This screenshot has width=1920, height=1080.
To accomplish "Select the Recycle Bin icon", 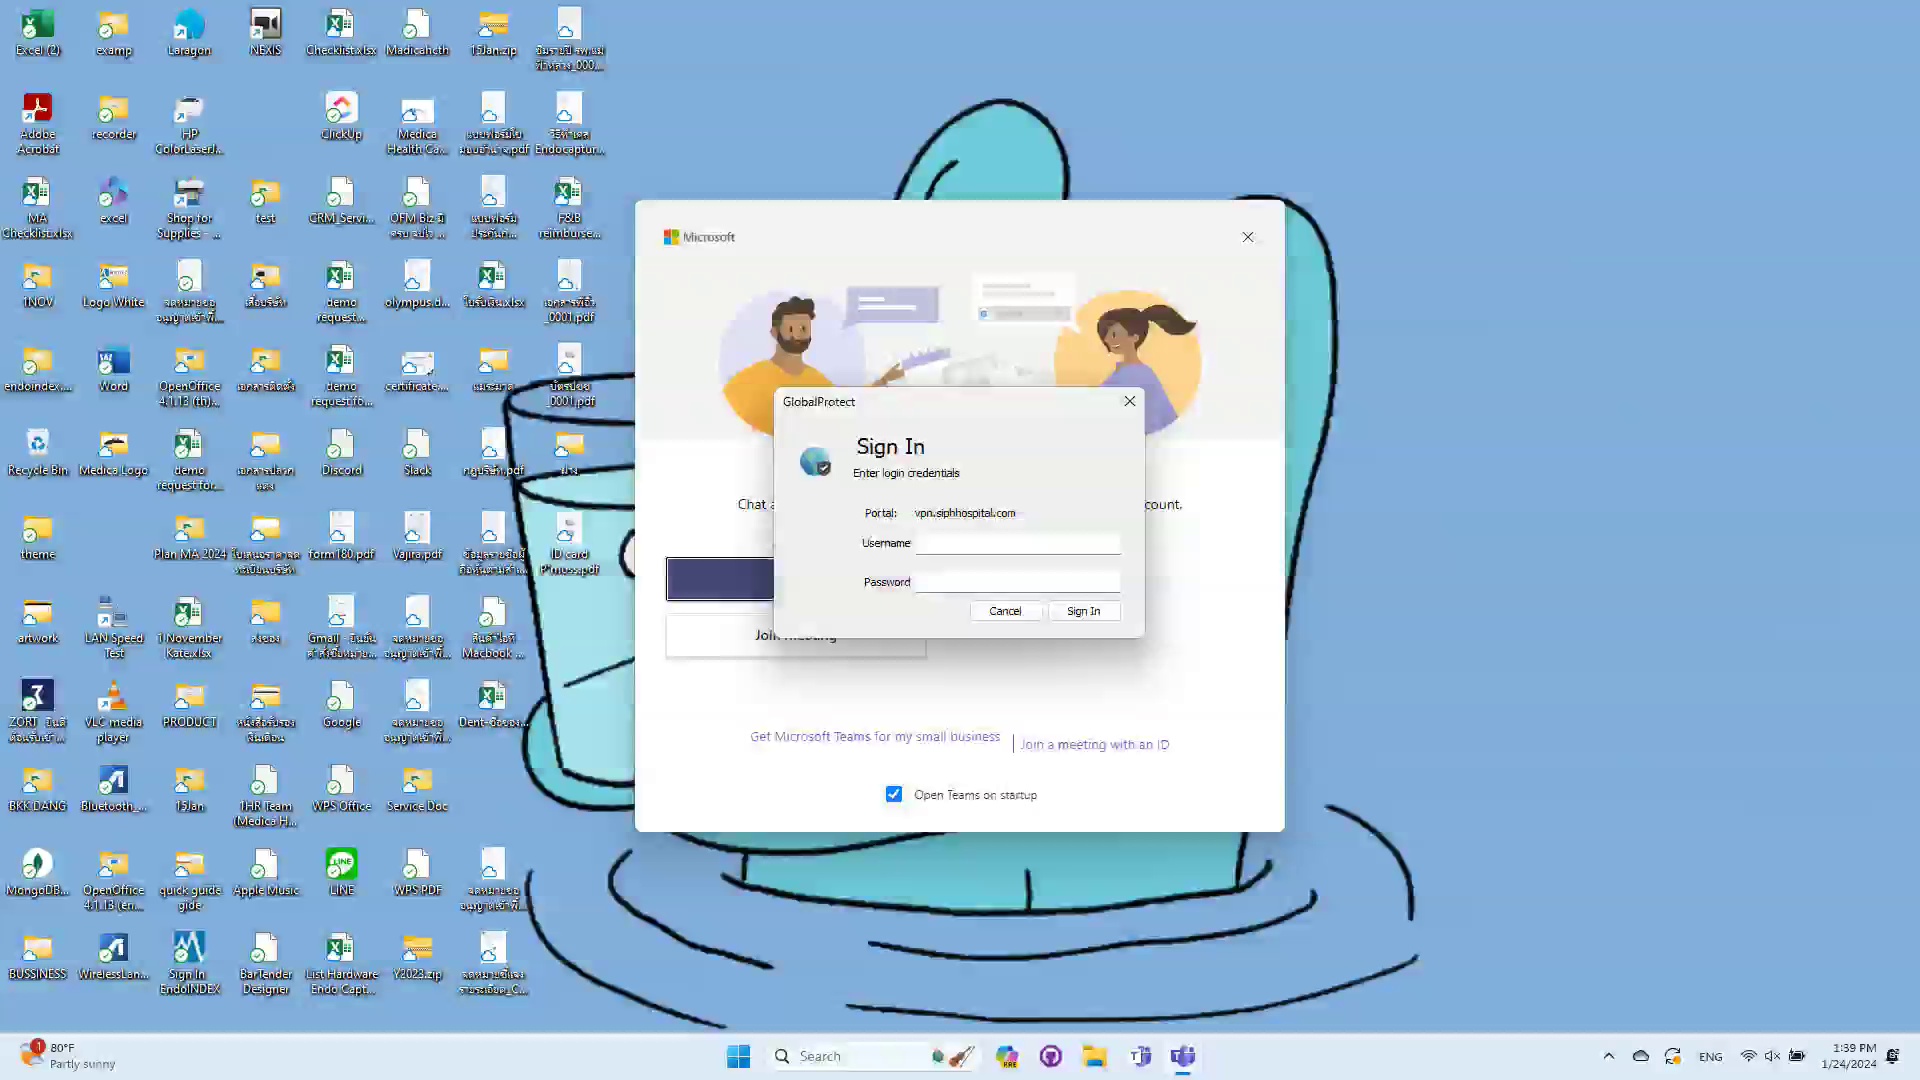I will (38, 453).
